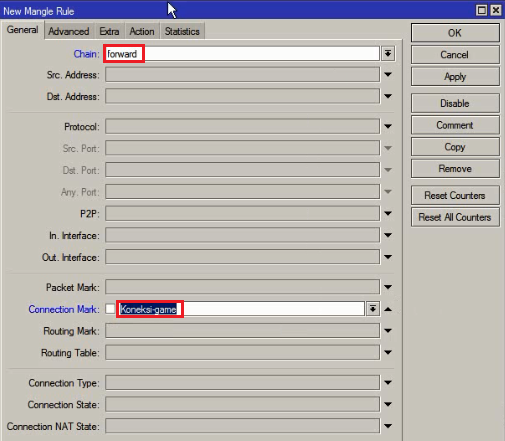Screen dimensions: 505x441
Task: Click the Apply button
Action: [455, 76]
